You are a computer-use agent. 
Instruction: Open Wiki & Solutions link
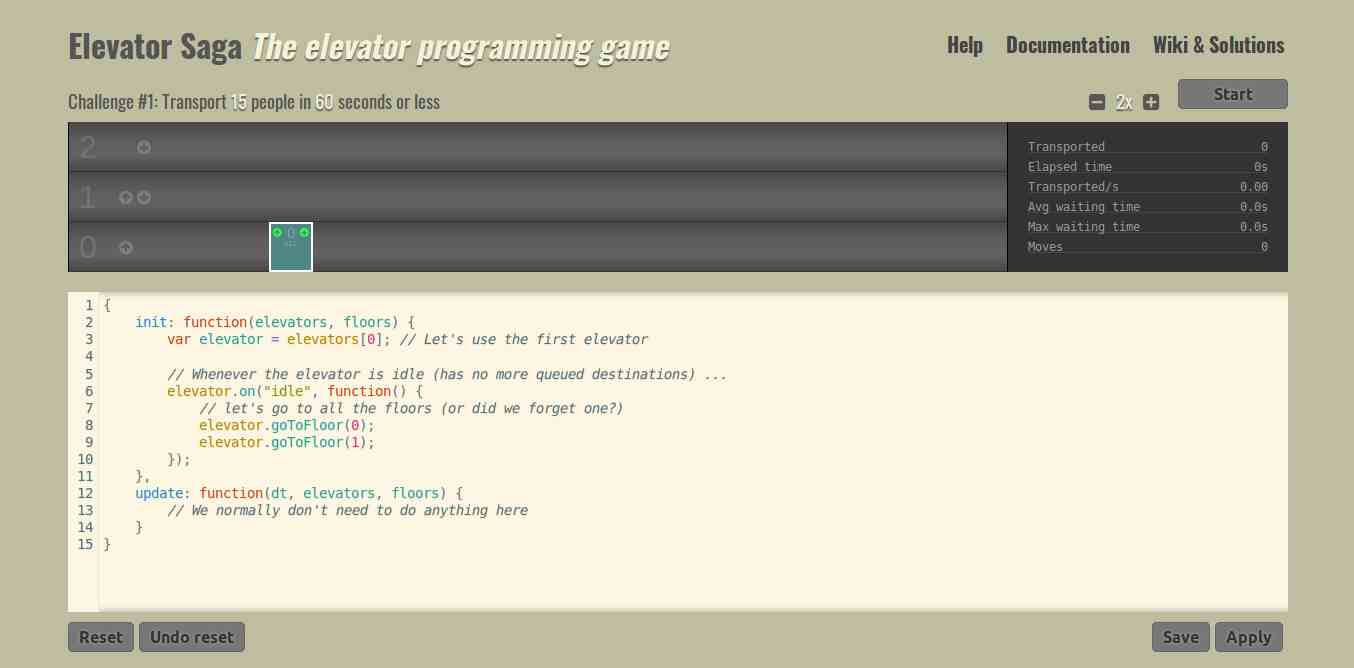[1219, 45]
